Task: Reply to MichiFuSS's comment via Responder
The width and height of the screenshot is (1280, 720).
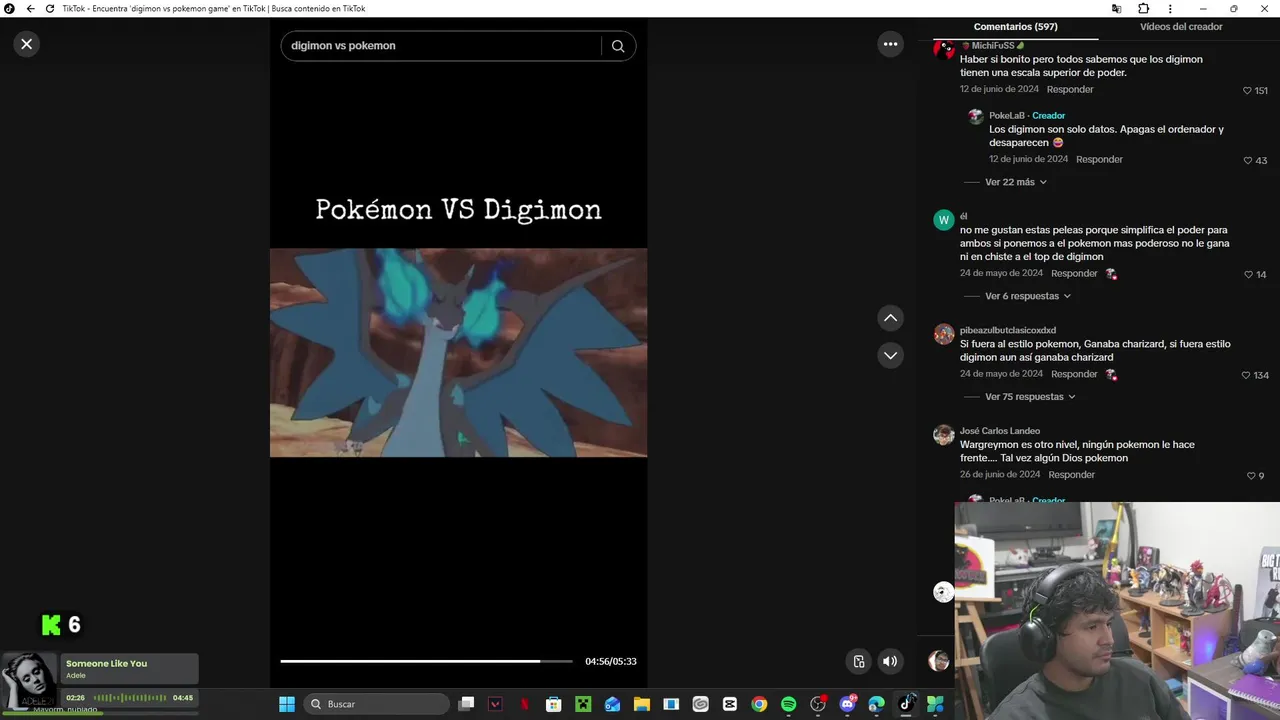Action: coord(1070,89)
